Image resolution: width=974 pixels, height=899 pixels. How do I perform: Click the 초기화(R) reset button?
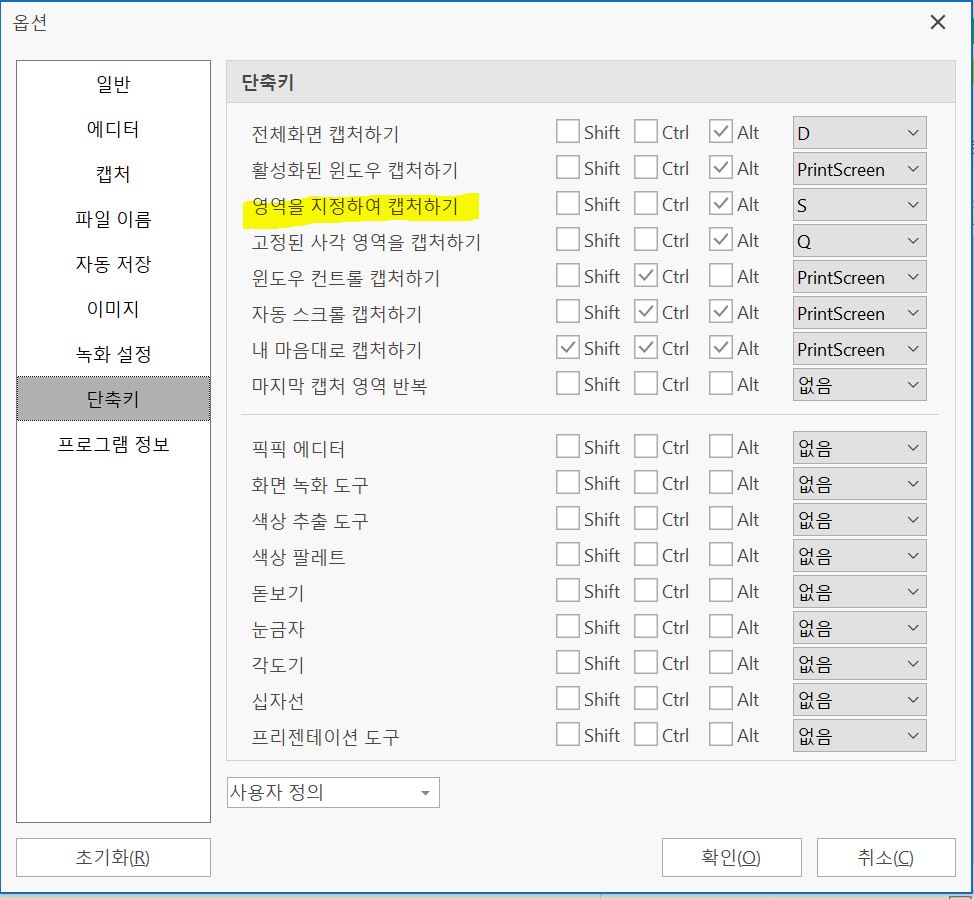coord(113,857)
